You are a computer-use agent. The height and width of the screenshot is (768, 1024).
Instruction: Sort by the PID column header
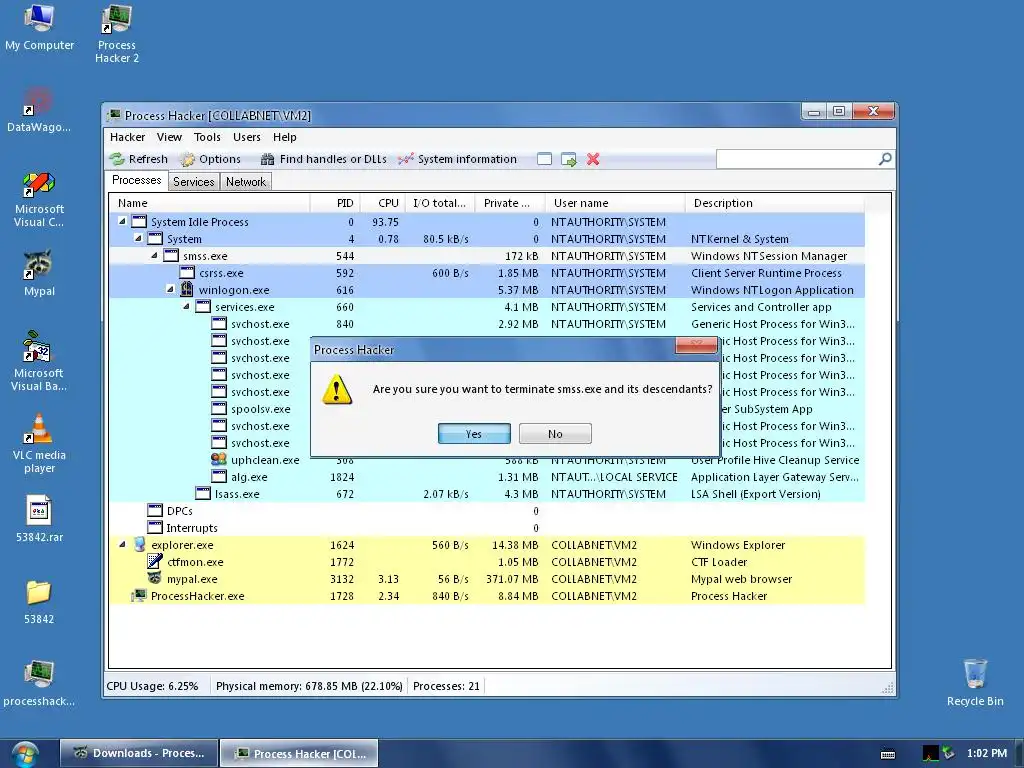[x=336, y=203]
